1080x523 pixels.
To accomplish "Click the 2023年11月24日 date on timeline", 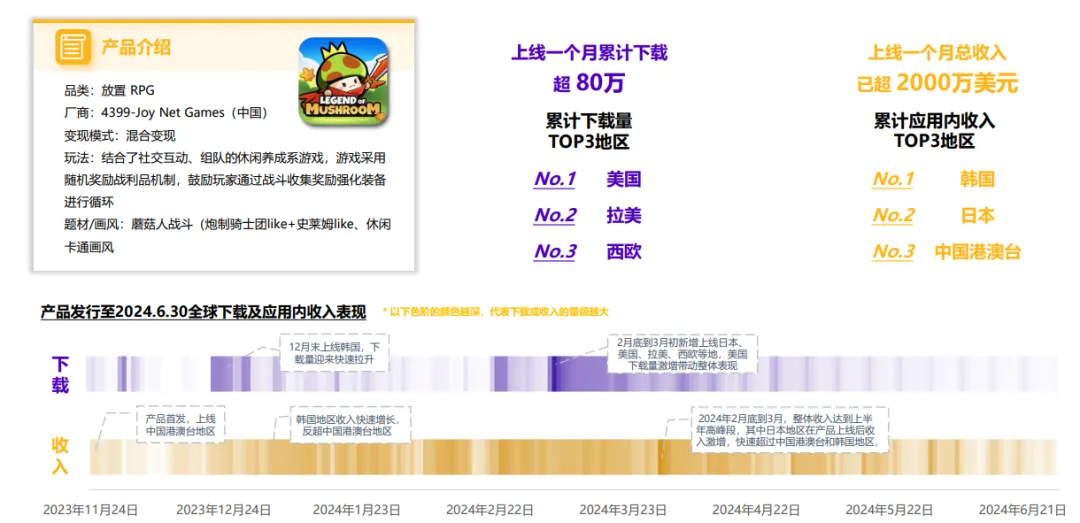I will pyautogui.click(x=90, y=509).
